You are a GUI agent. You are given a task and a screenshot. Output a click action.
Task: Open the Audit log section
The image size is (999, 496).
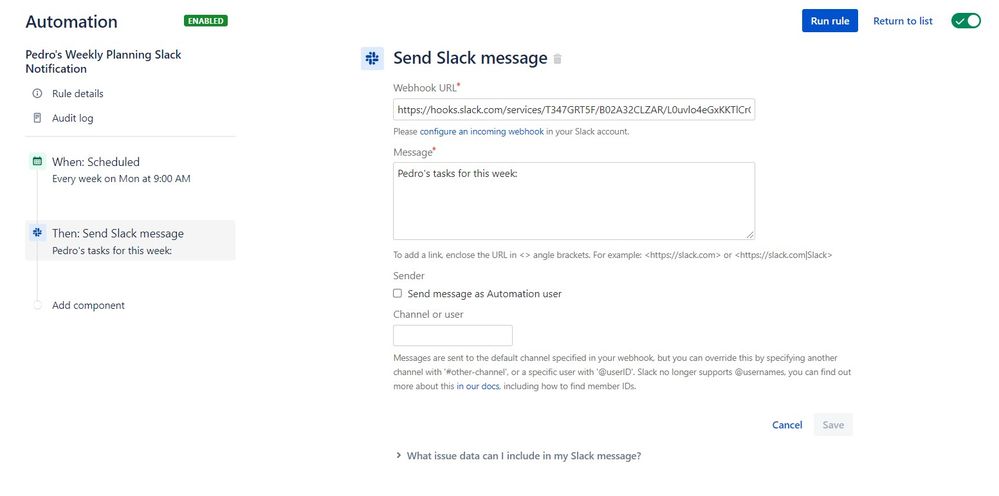point(72,118)
